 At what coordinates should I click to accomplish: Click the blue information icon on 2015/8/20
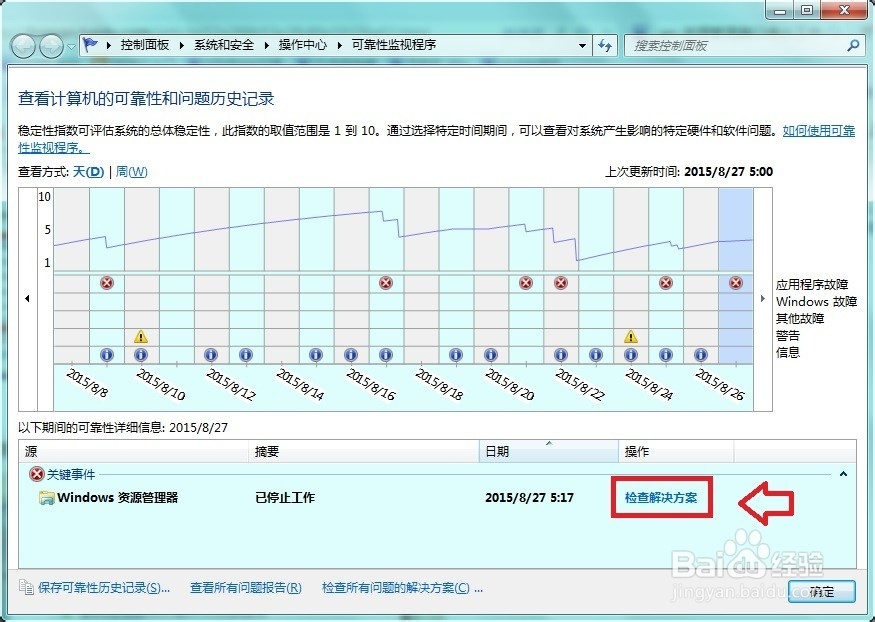click(491, 354)
